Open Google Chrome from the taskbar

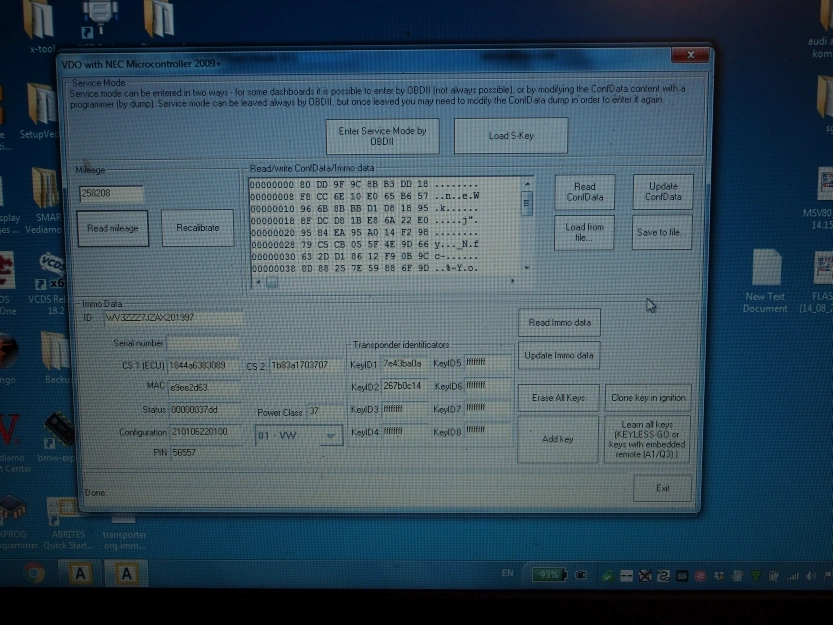coord(34,573)
